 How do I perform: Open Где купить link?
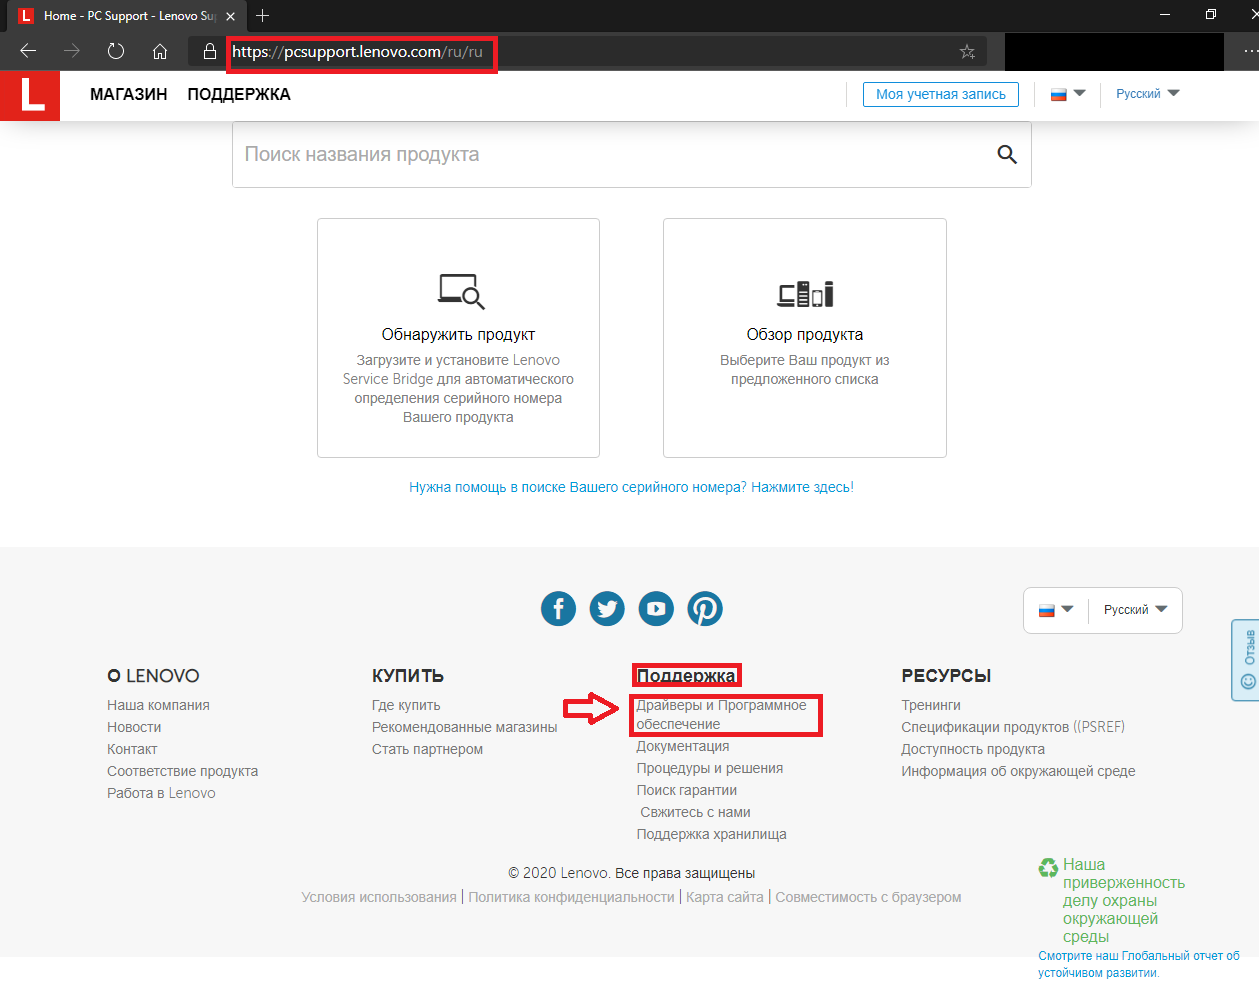pos(406,705)
